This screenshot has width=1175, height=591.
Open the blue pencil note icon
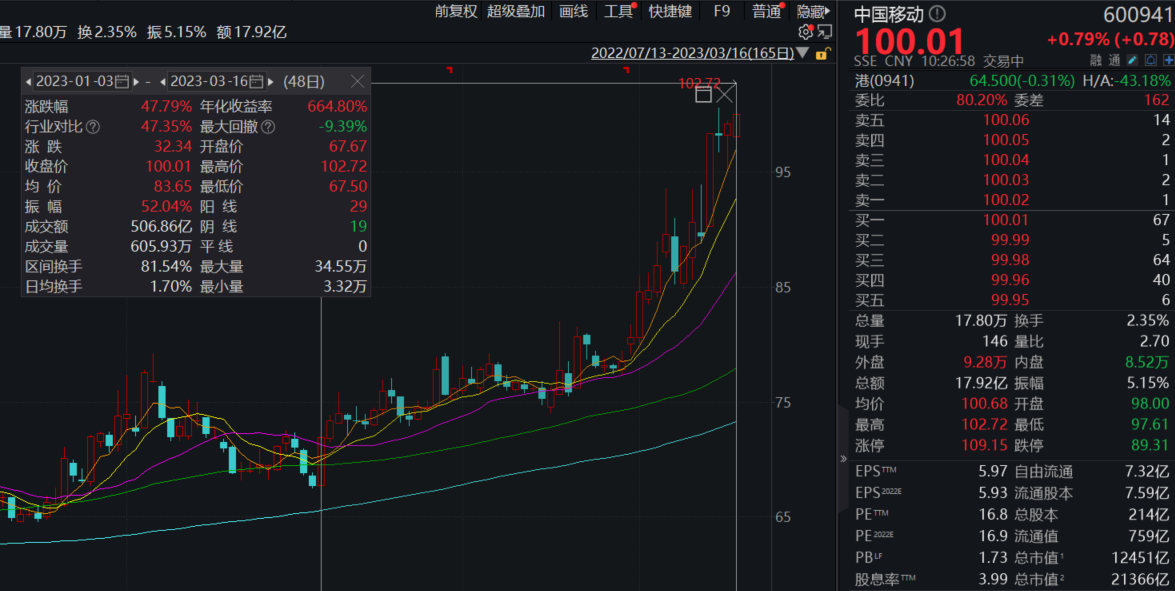click(x=1133, y=61)
